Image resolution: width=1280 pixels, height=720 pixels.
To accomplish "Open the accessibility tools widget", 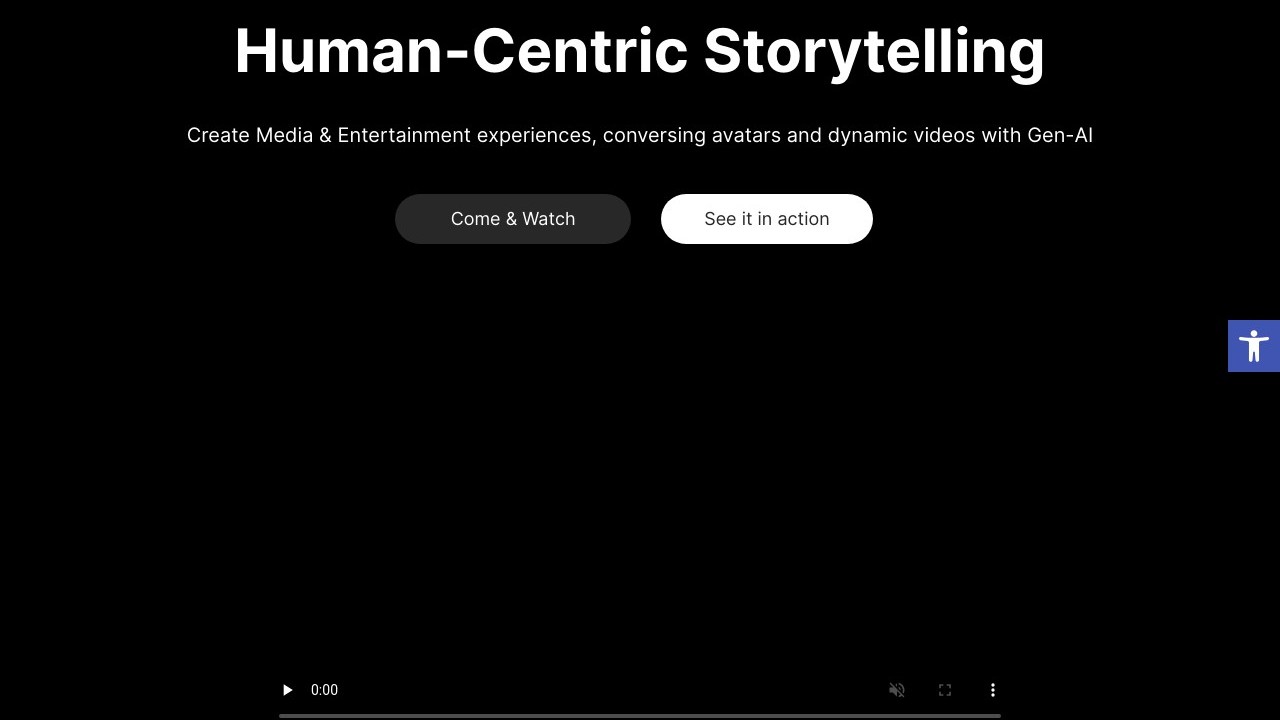I will point(1253,346).
